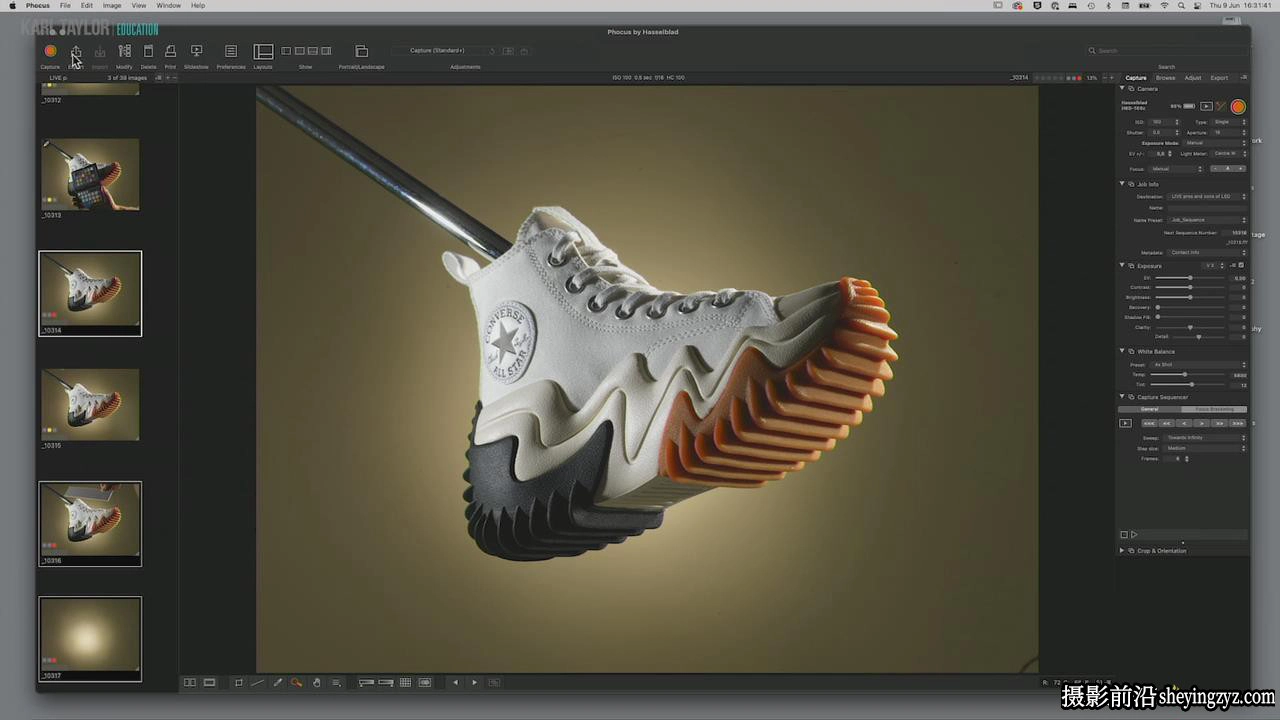The width and height of the screenshot is (1280, 720).
Task: Click the sequencer single < button
Action: tap(1184, 423)
